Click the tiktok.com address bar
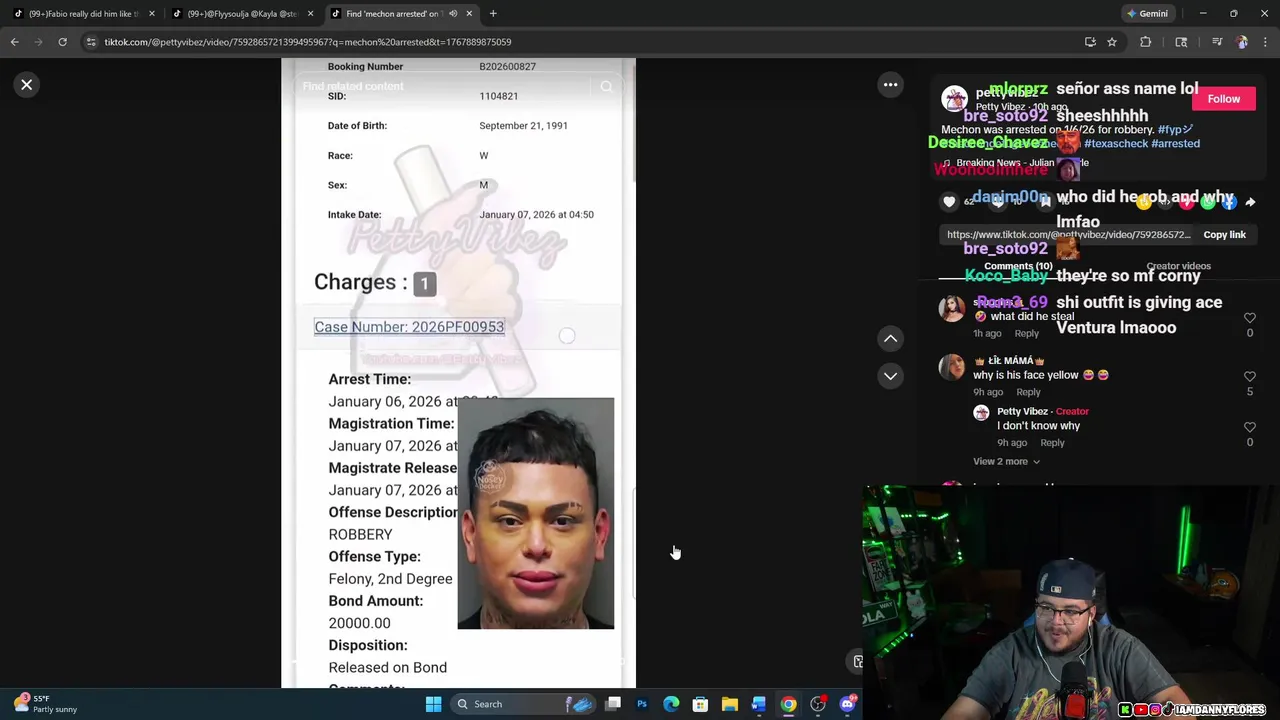The width and height of the screenshot is (1280, 720). [590, 42]
